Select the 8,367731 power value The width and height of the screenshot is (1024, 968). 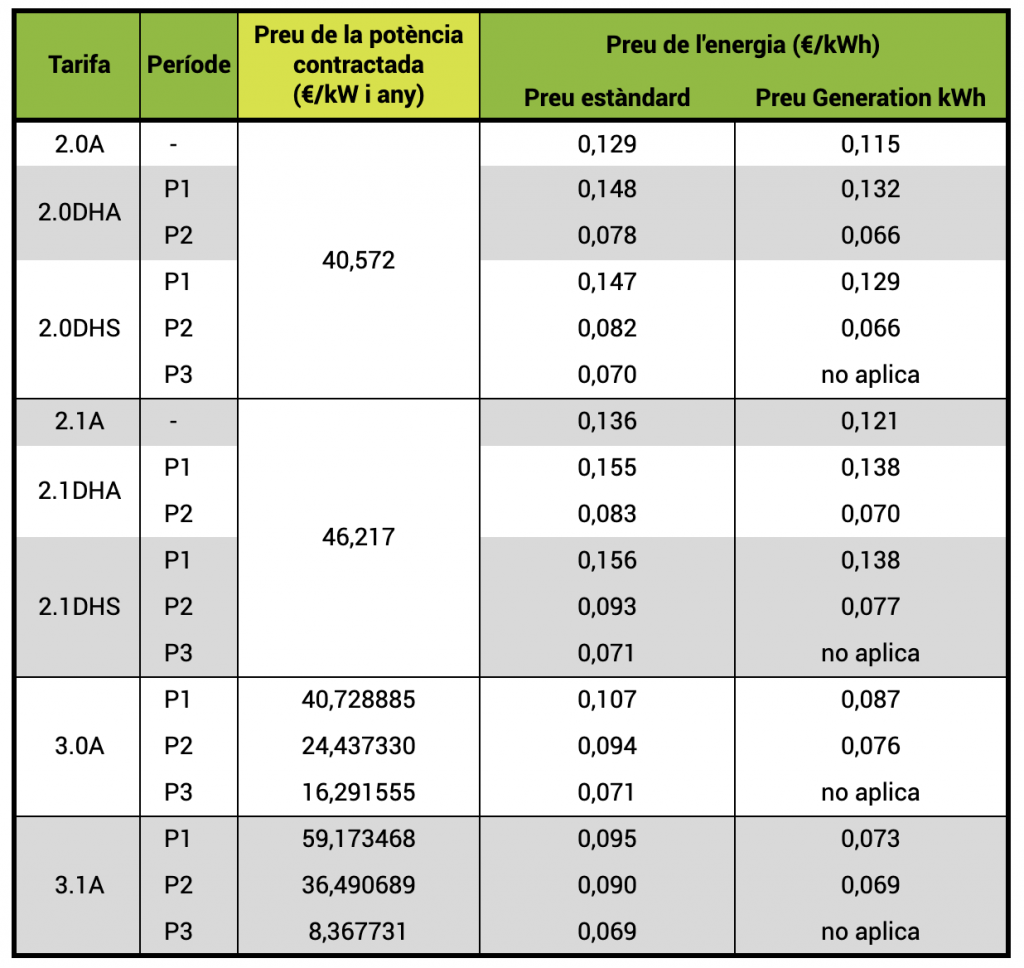[357, 931]
